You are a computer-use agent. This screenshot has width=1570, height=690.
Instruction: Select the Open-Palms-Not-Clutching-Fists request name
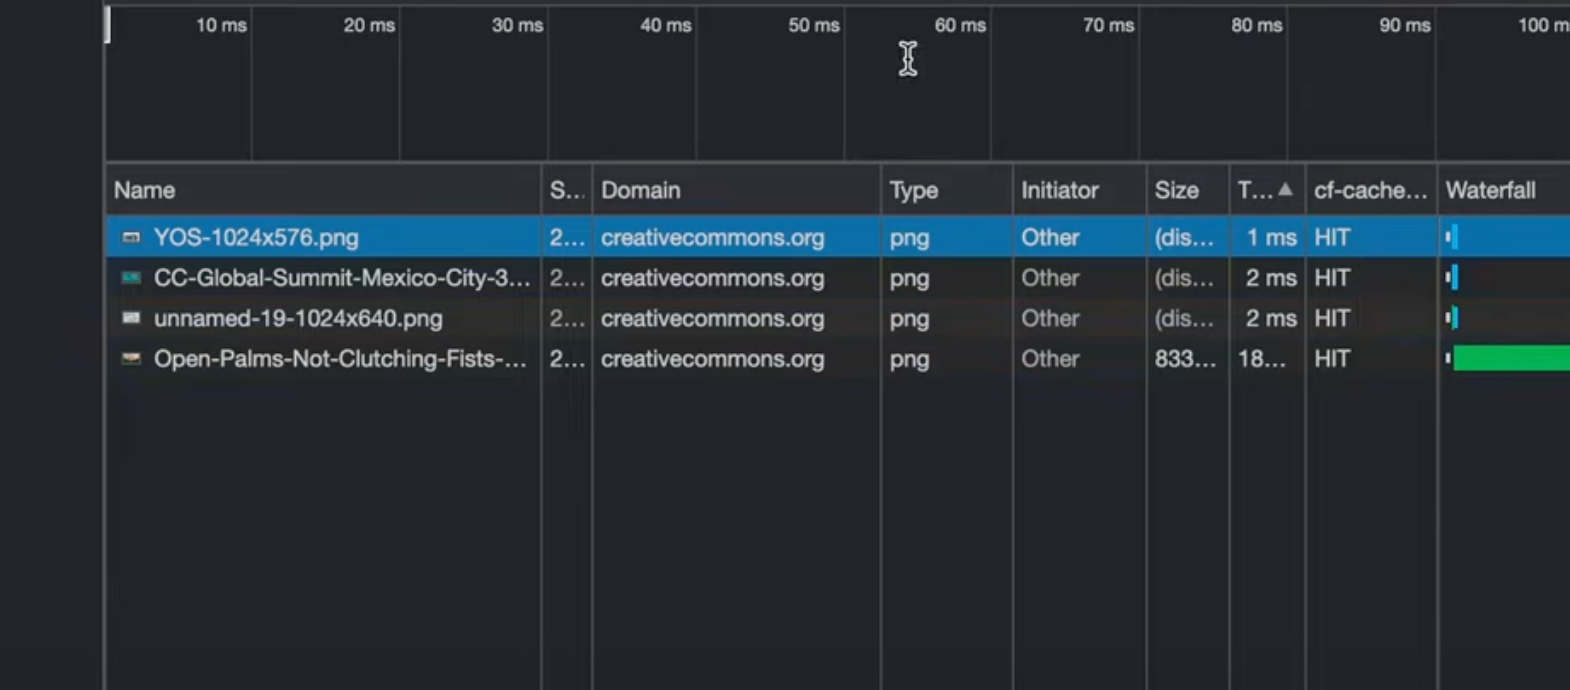[339, 359]
